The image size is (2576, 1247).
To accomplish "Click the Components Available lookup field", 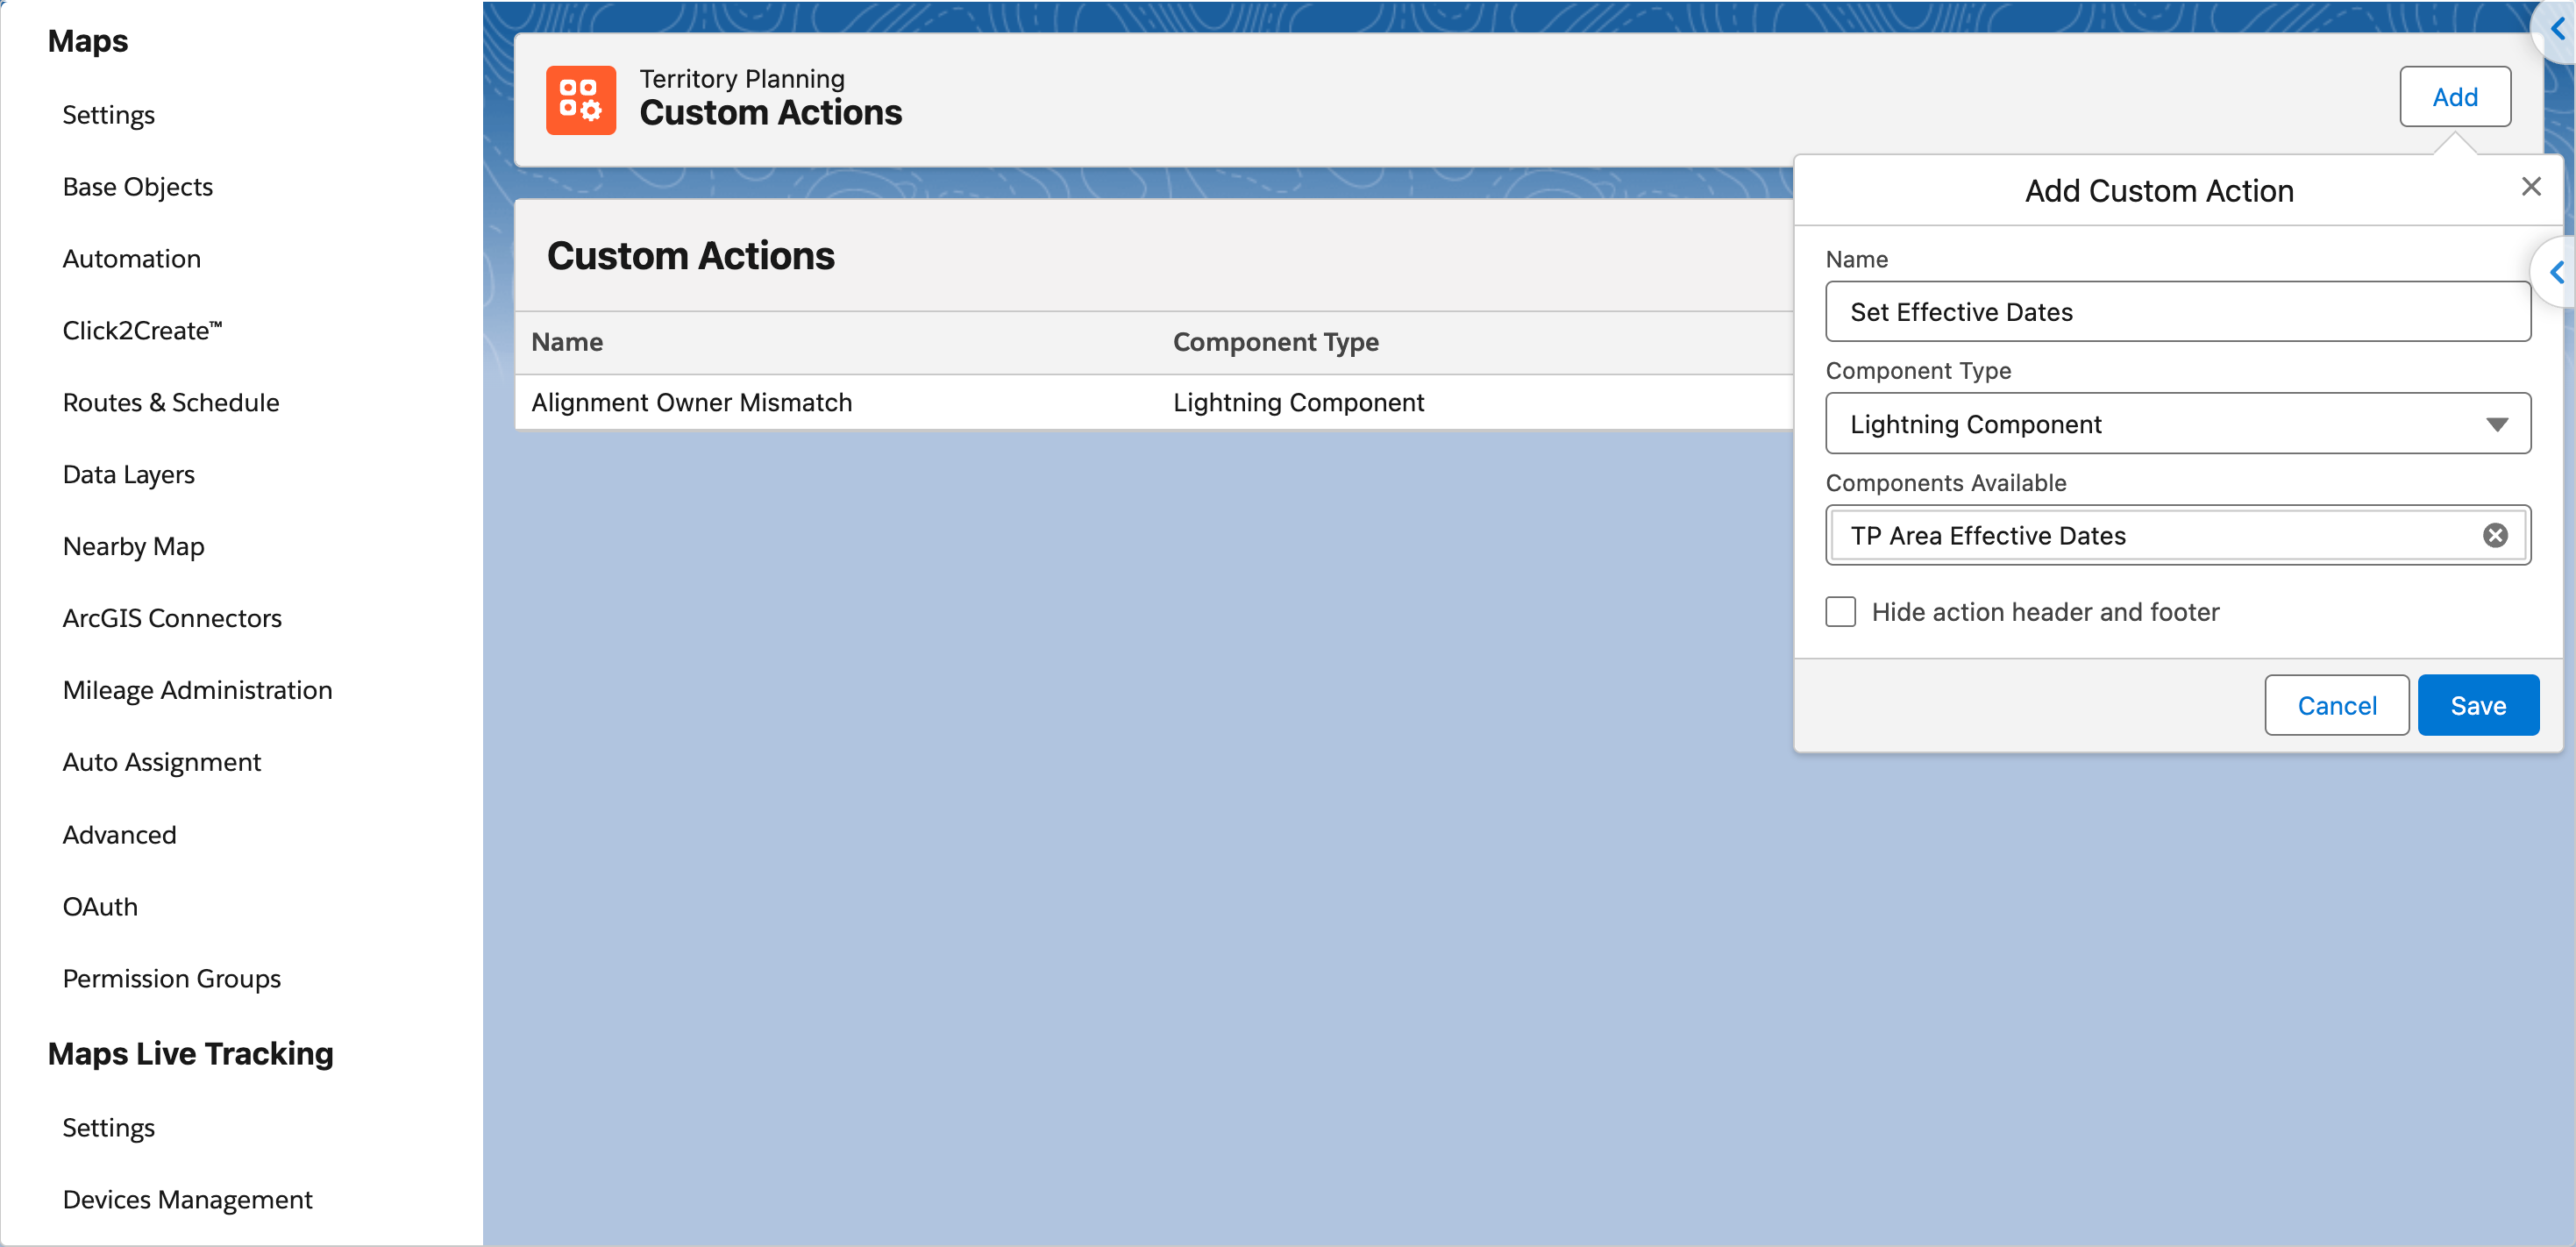I will pos(2178,536).
